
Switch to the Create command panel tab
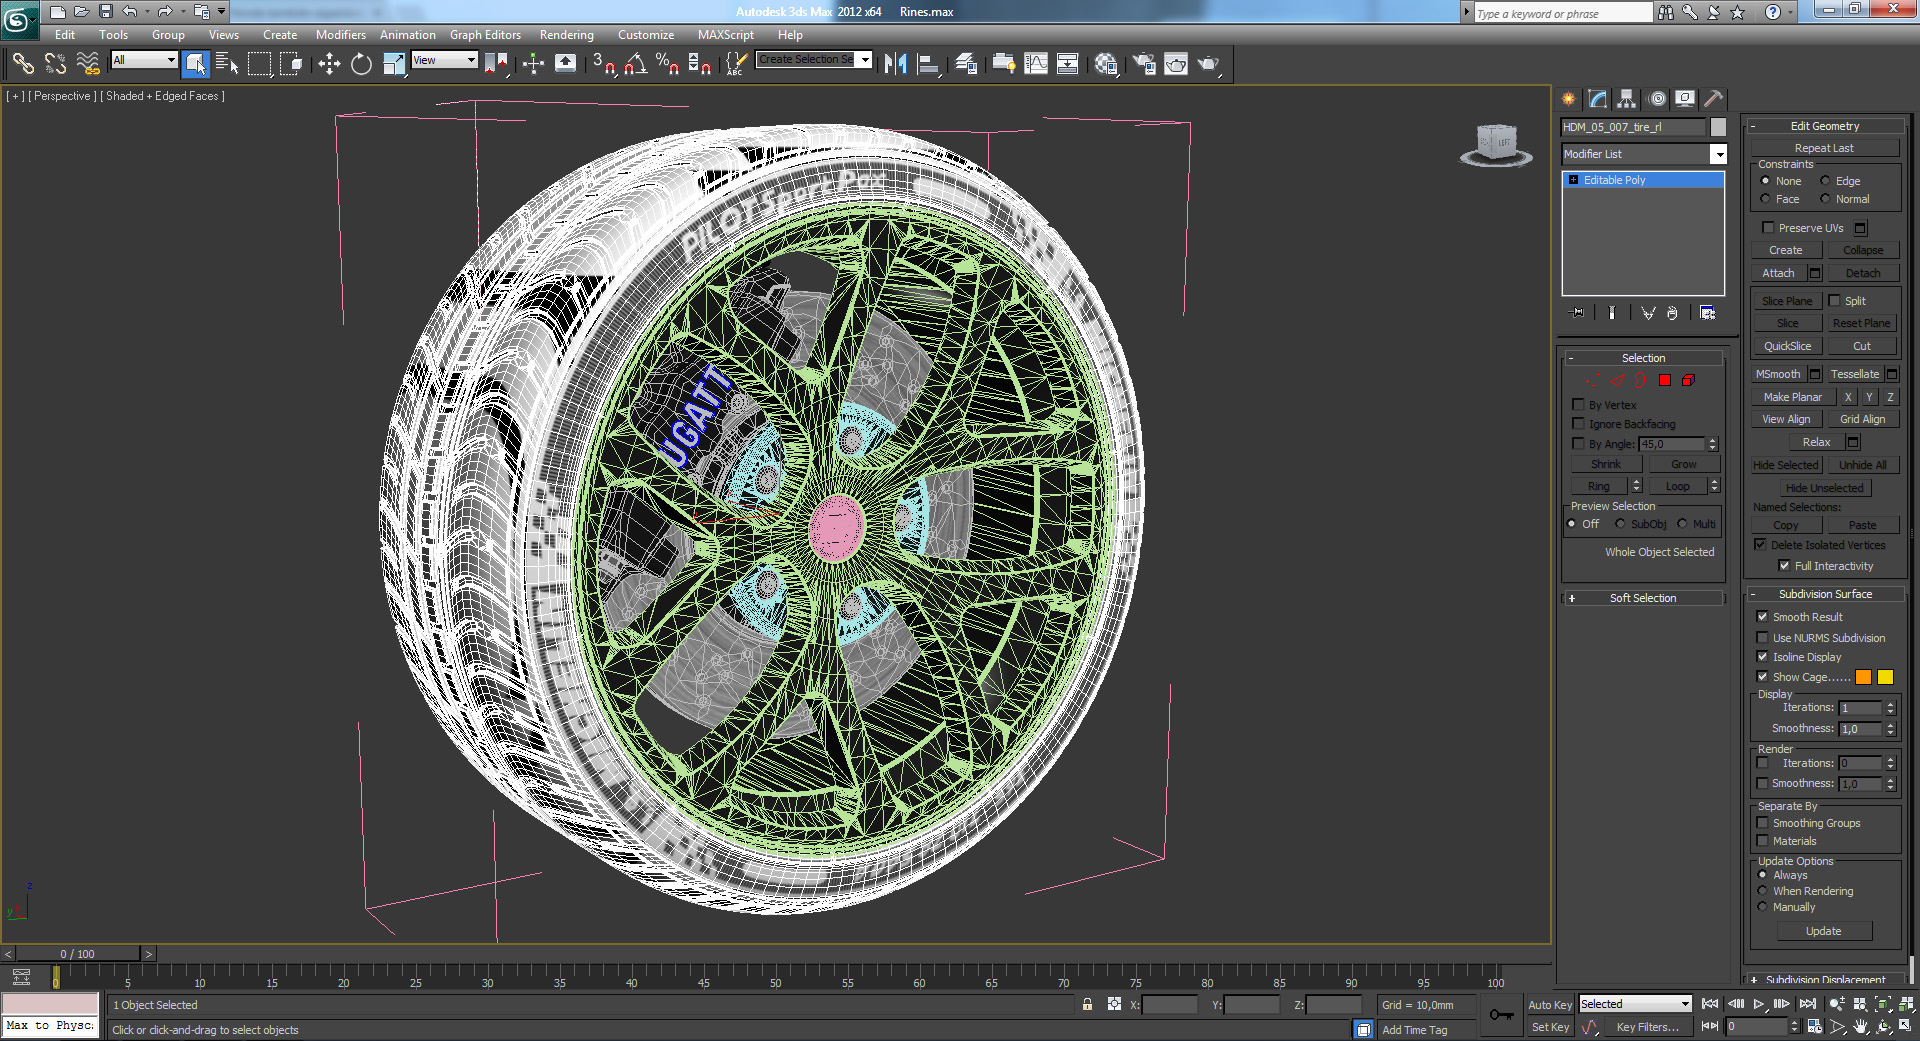point(1568,98)
